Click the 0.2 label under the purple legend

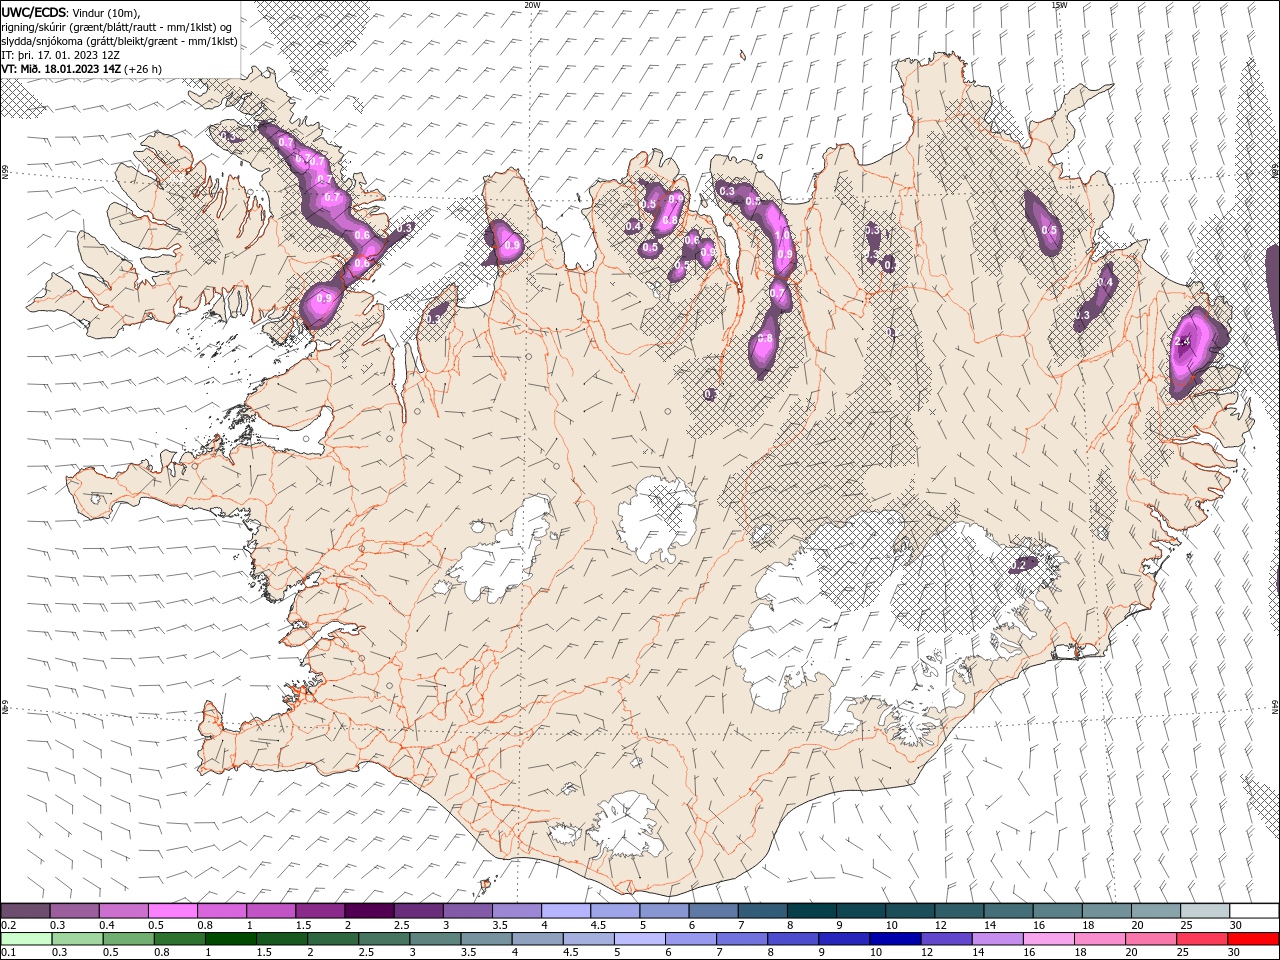(x=8, y=925)
